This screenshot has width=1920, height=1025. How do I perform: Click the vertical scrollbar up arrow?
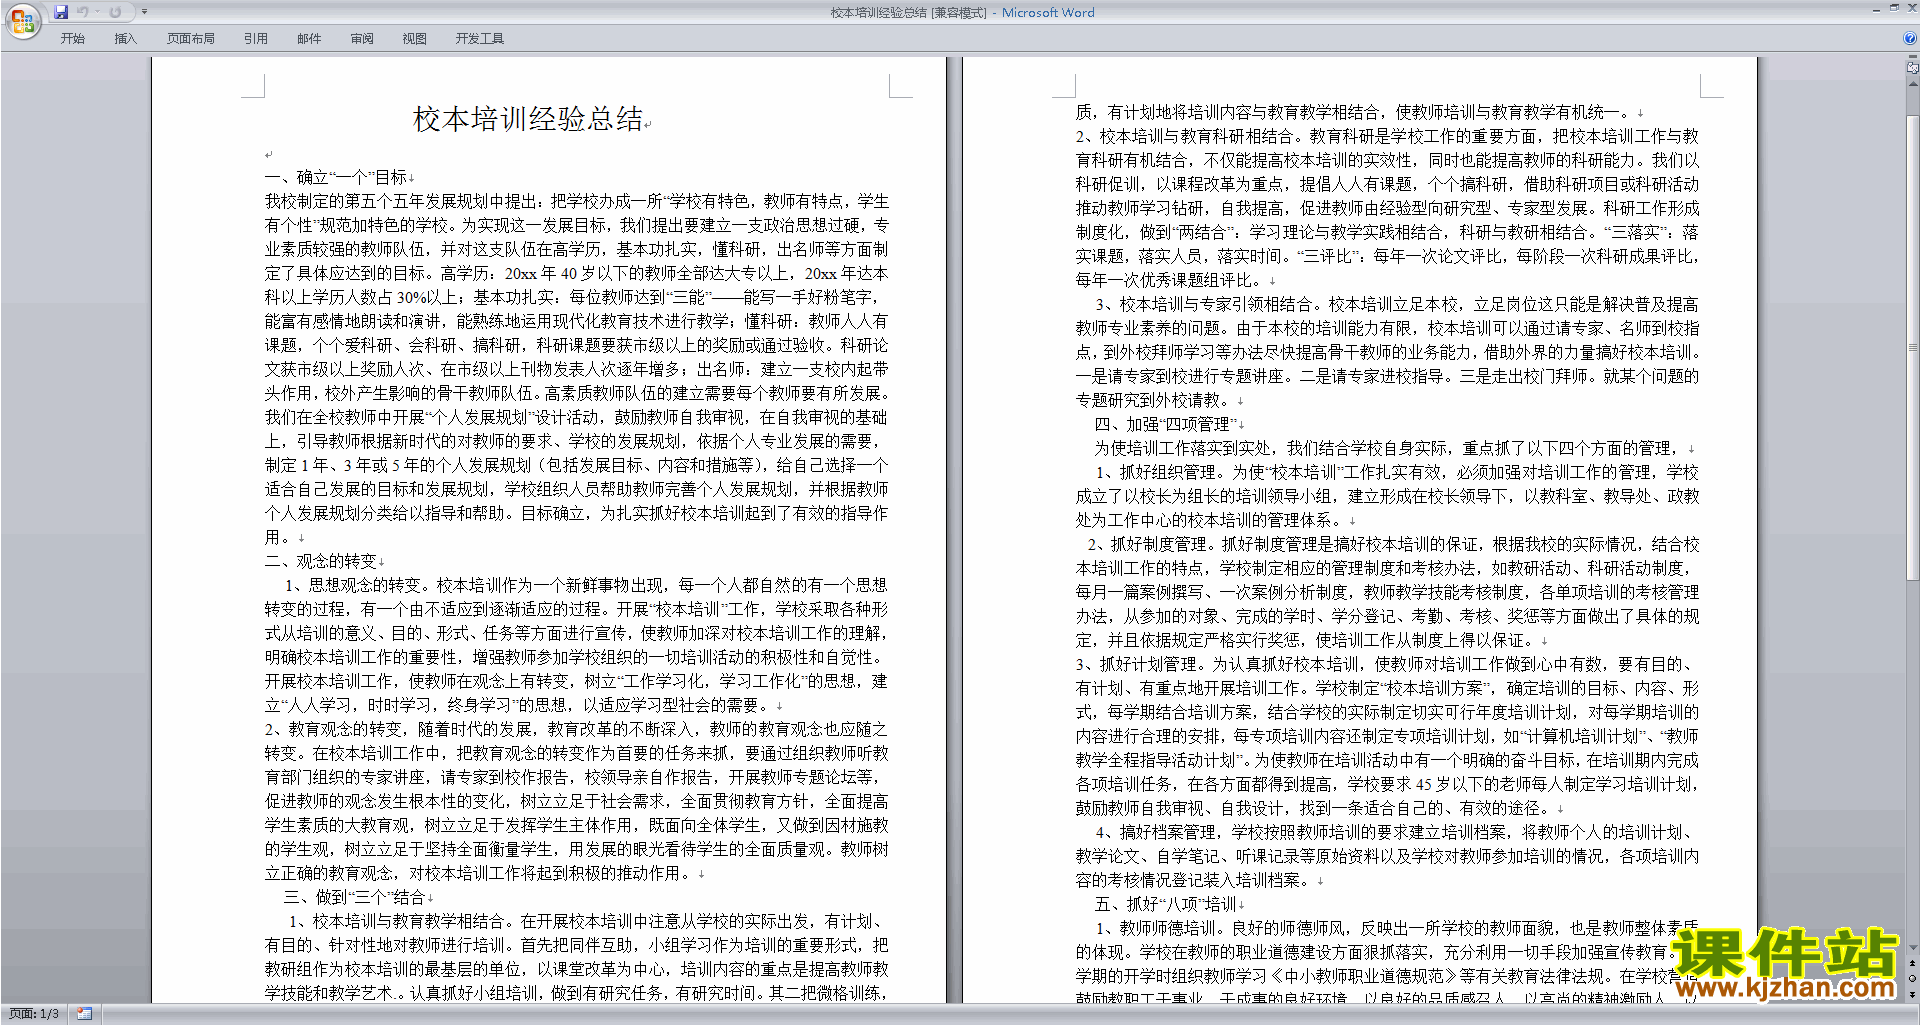(1913, 83)
